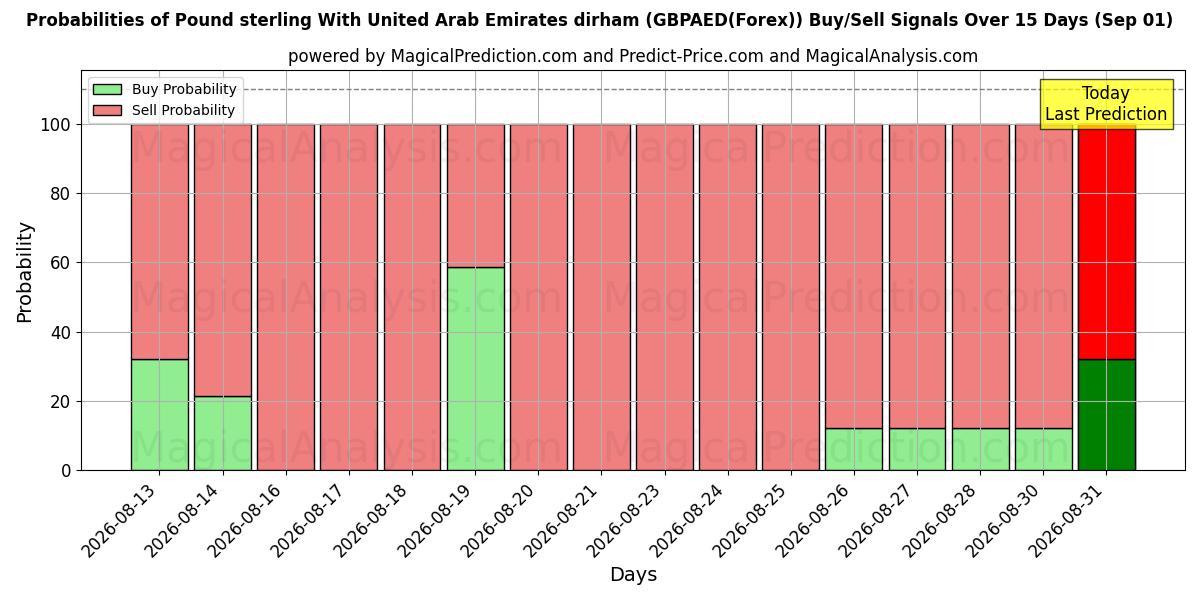Click the green buy bar for 2026-08-27
Viewport: 1200px width, 600px height.
click(x=917, y=449)
